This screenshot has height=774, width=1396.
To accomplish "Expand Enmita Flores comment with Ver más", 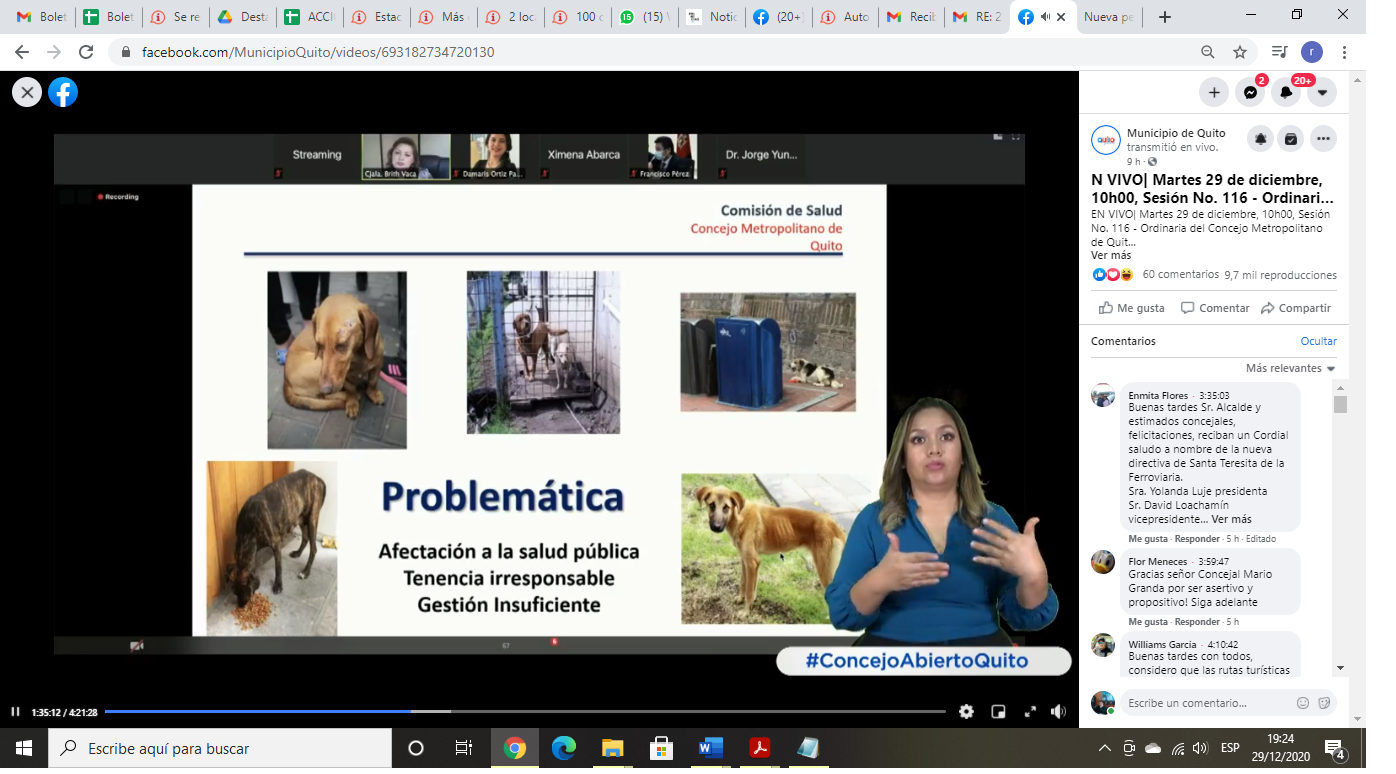I will (x=1231, y=519).
